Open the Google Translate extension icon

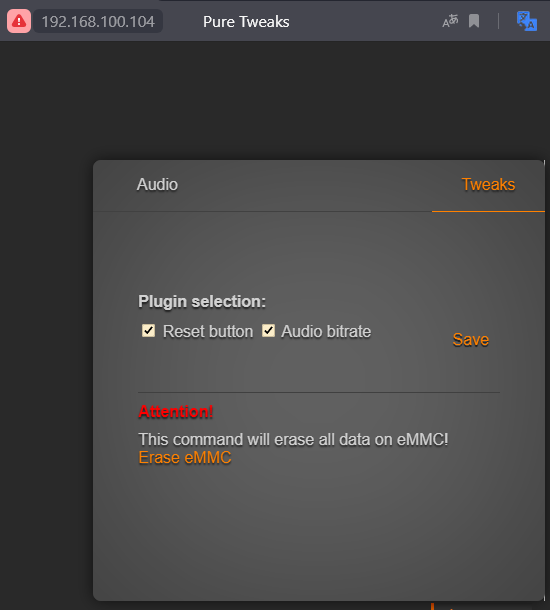527,21
